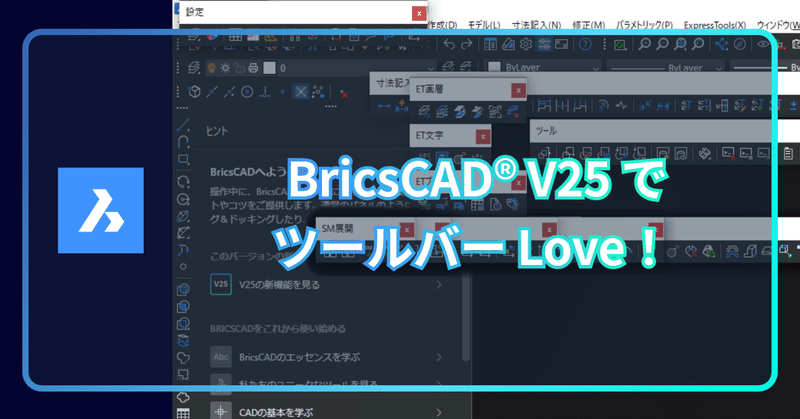Close the 設定 dialog
The height and width of the screenshot is (419, 800).
(419, 13)
